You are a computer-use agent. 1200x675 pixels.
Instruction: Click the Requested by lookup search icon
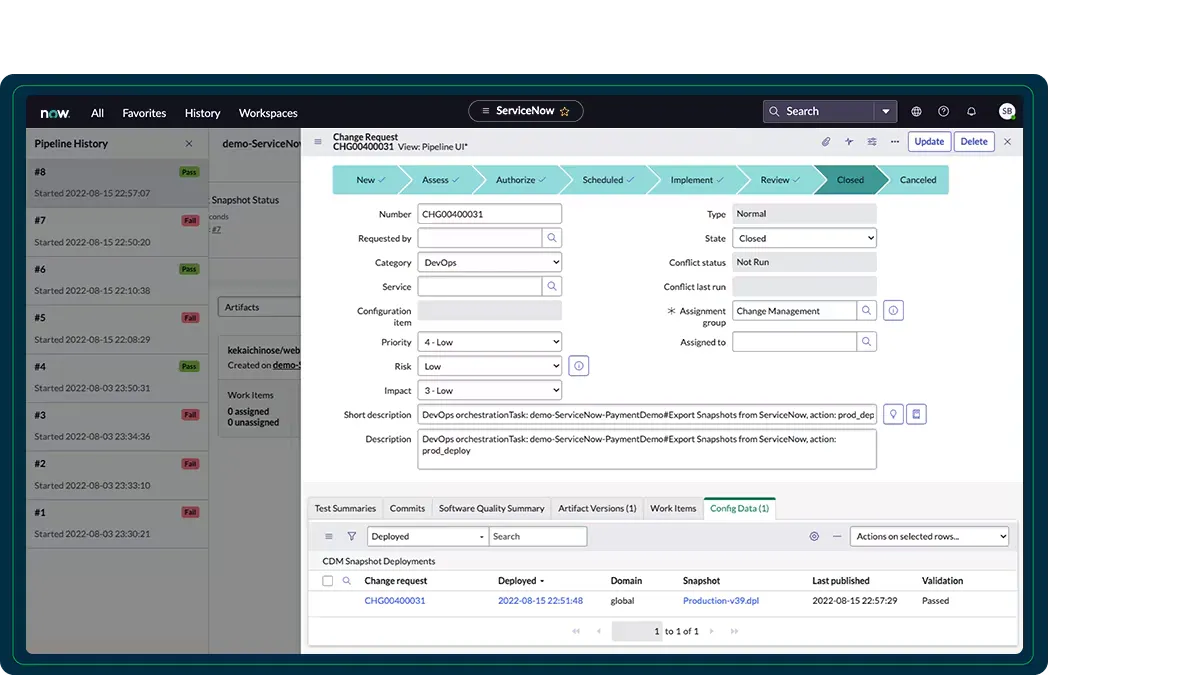[551, 238]
